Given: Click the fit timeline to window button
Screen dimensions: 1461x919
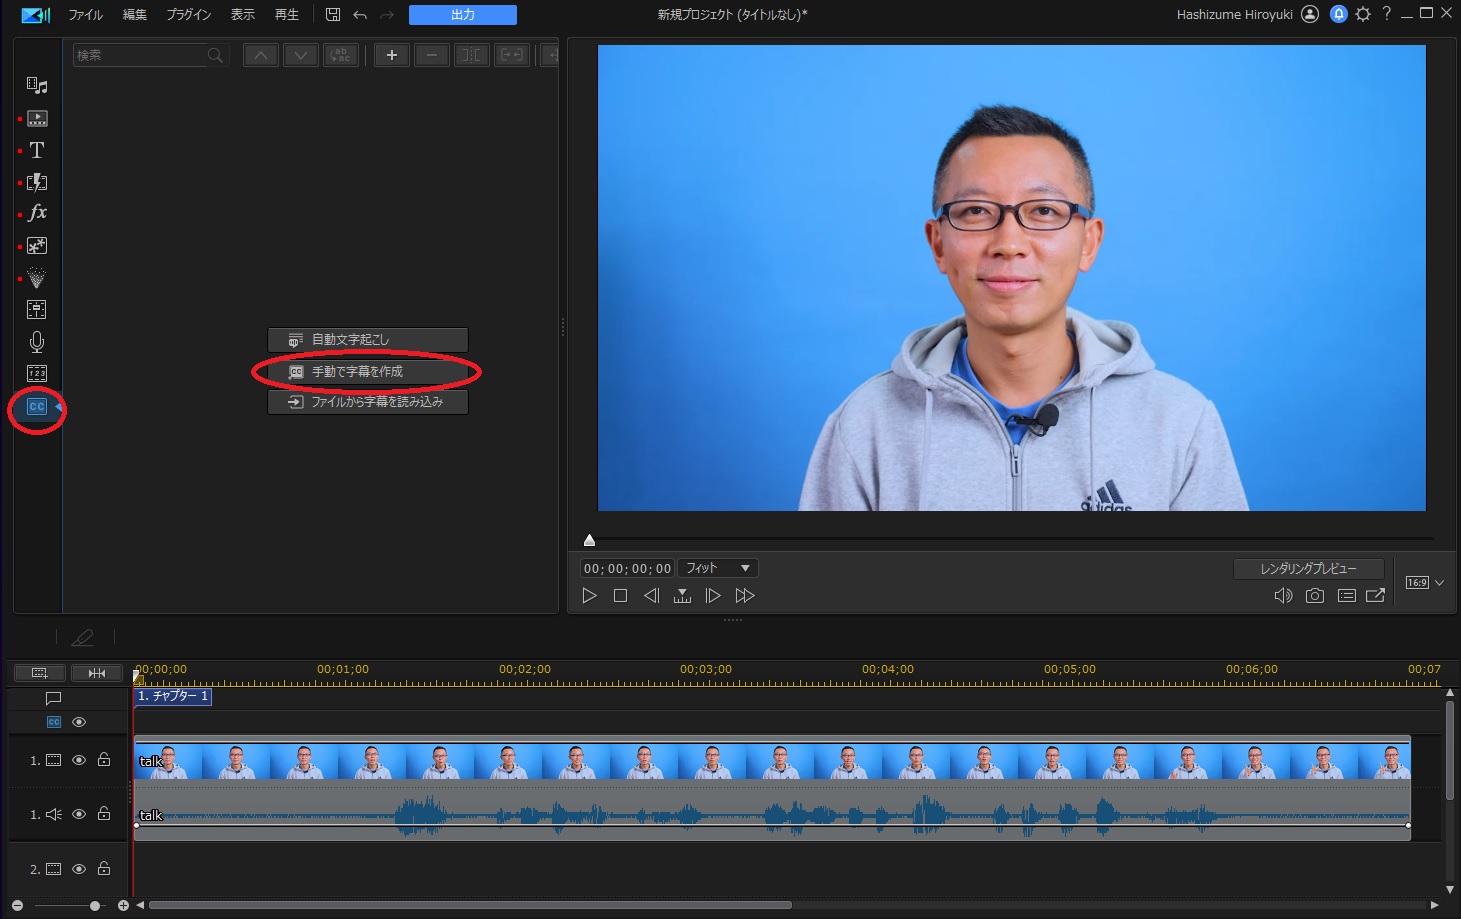Looking at the screenshot, I should [x=96, y=673].
